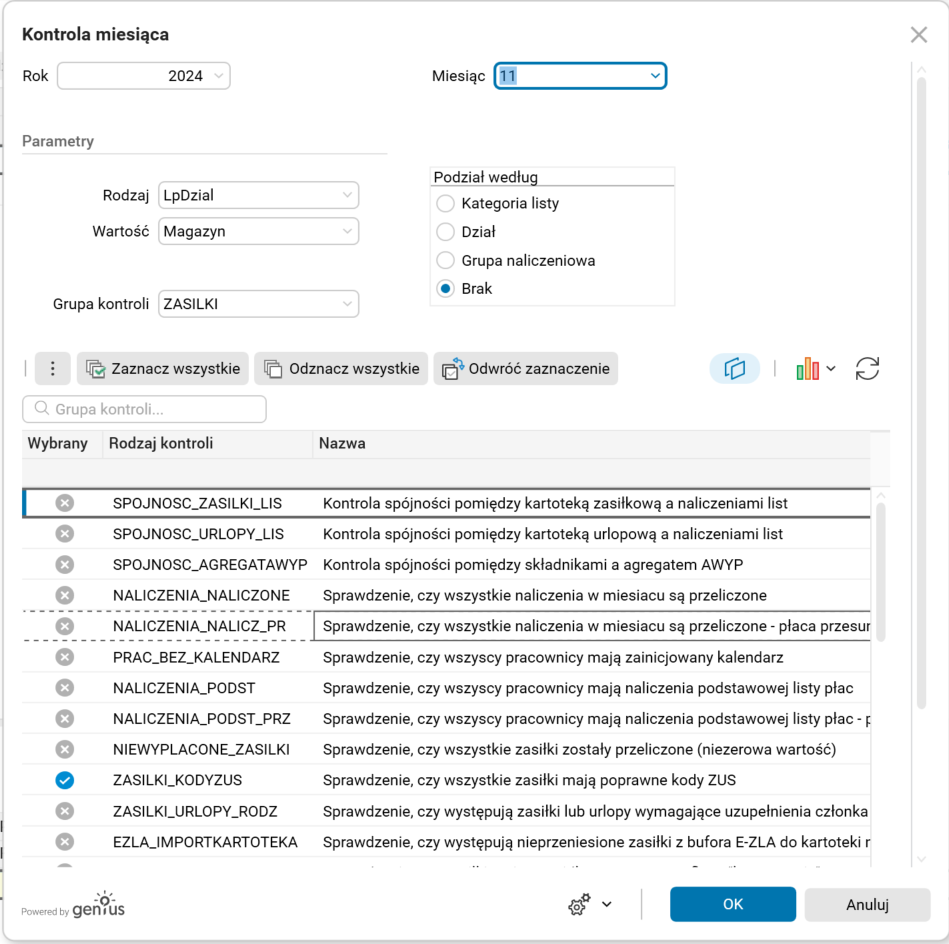Click the Genius logo in footer
The height and width of the screenshot is (944, 949).
[98, 905]
